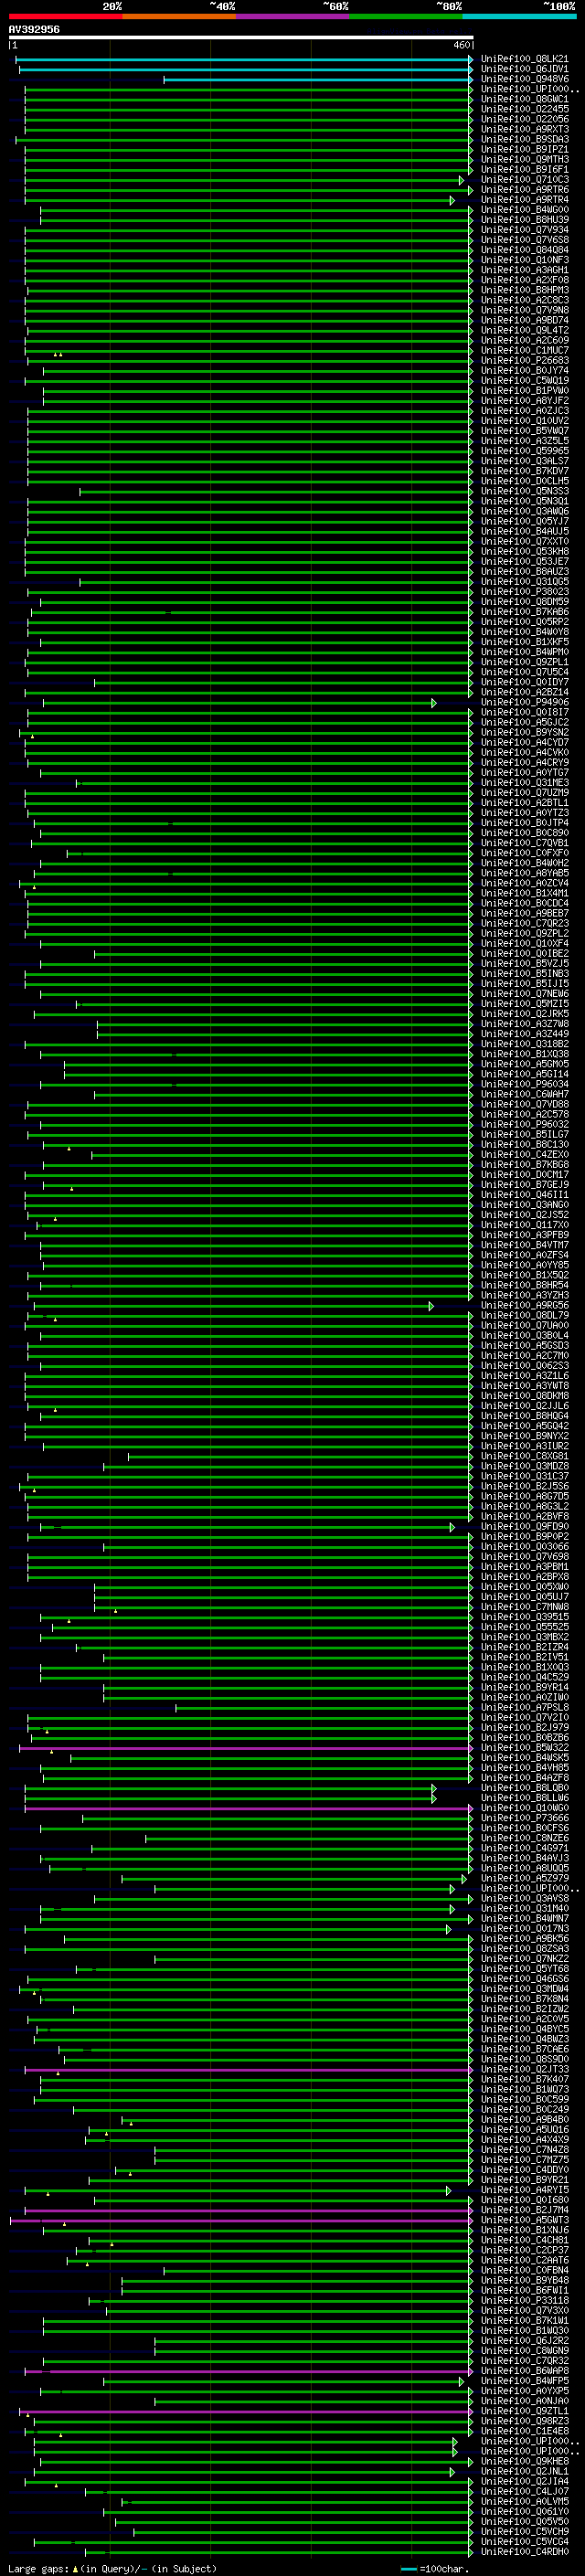Screen dimensions: 585x2576
Task: Select hit label UniRef100_Q3MDZ8
Action: pyautogui.click(x=525, y=1466)
